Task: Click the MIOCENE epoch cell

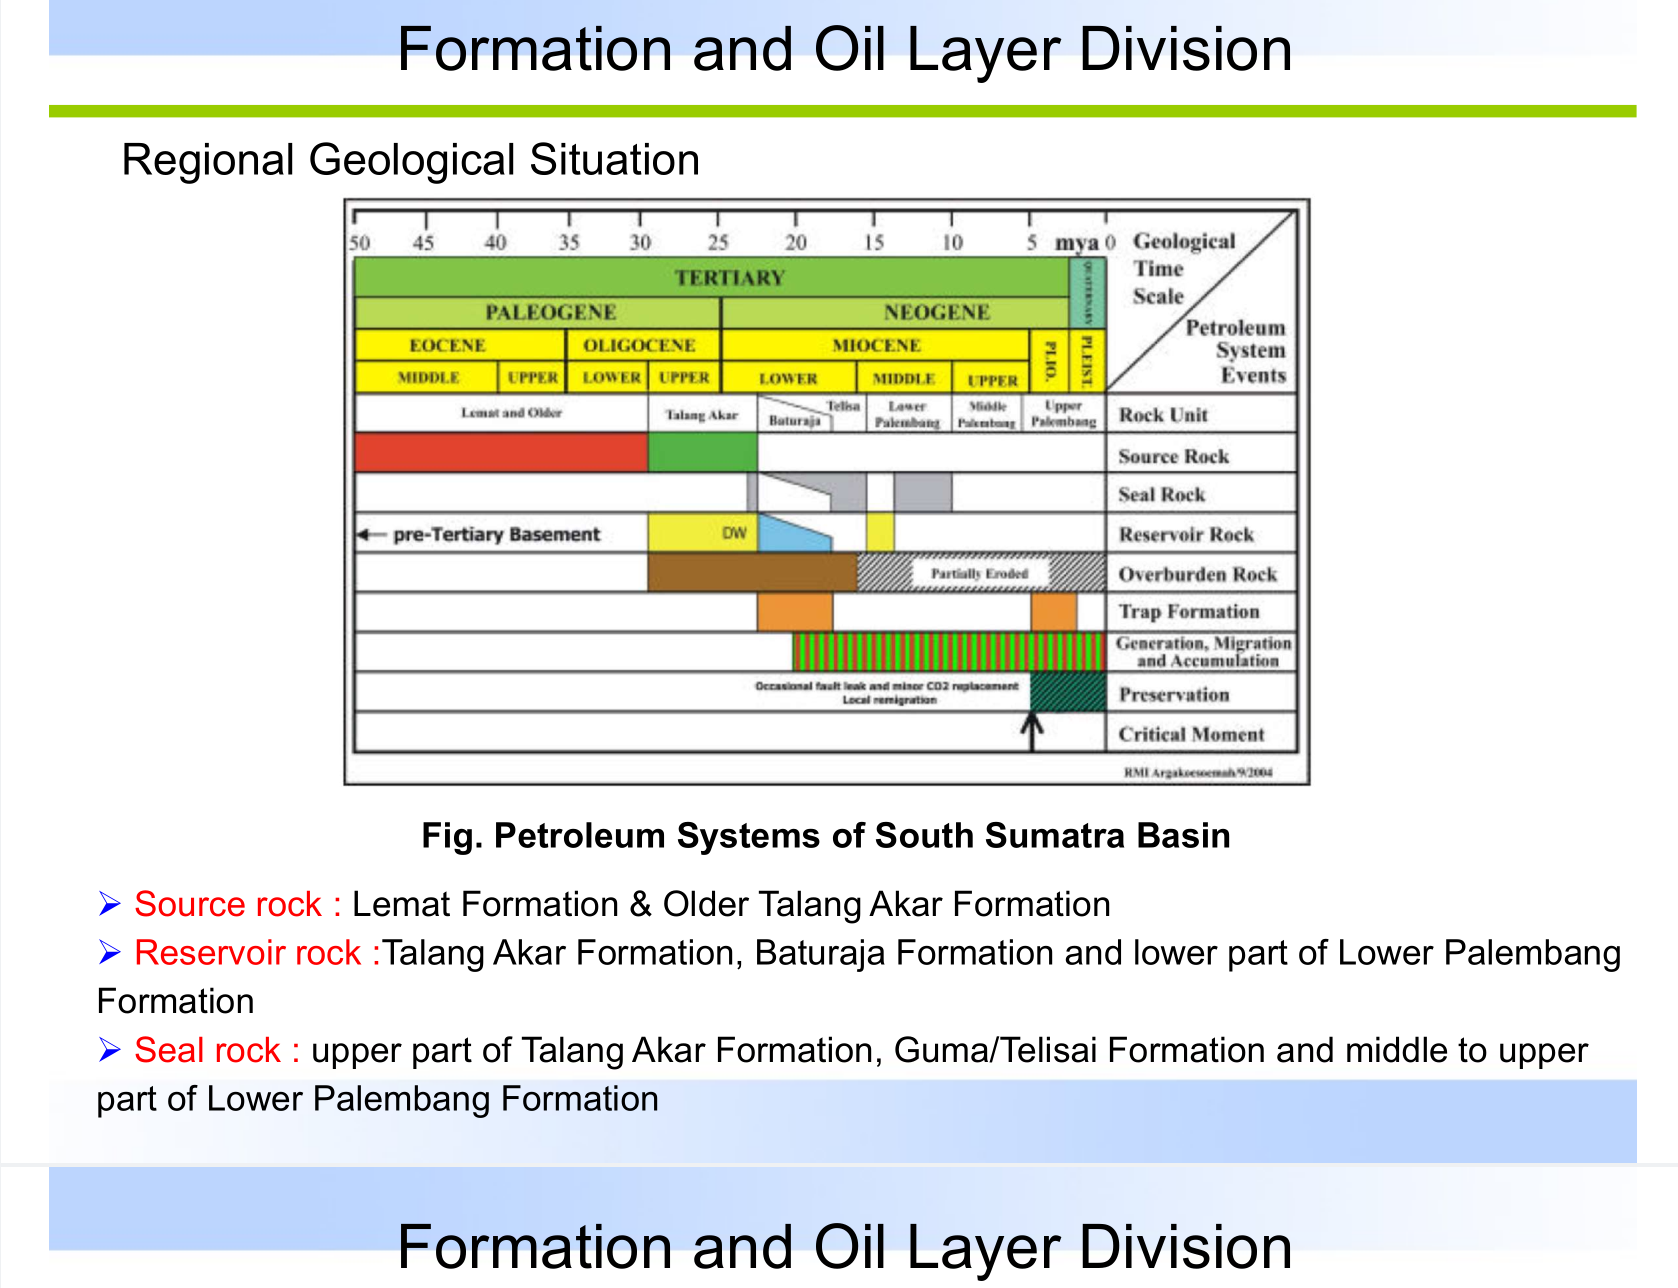Action: tap(875, 345)
